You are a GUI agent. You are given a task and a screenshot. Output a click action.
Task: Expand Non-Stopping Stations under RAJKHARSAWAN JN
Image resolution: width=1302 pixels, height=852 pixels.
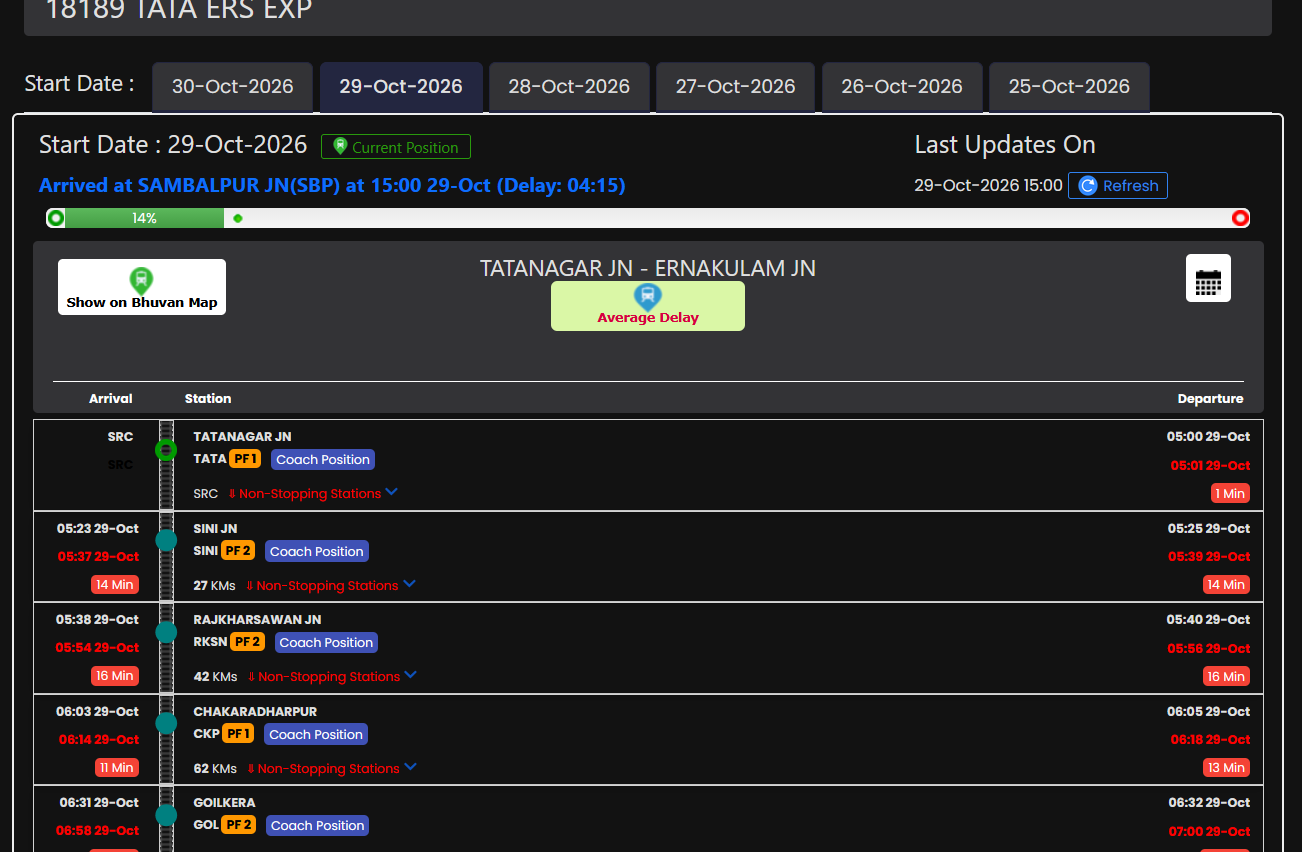click(x=332, y=677)
